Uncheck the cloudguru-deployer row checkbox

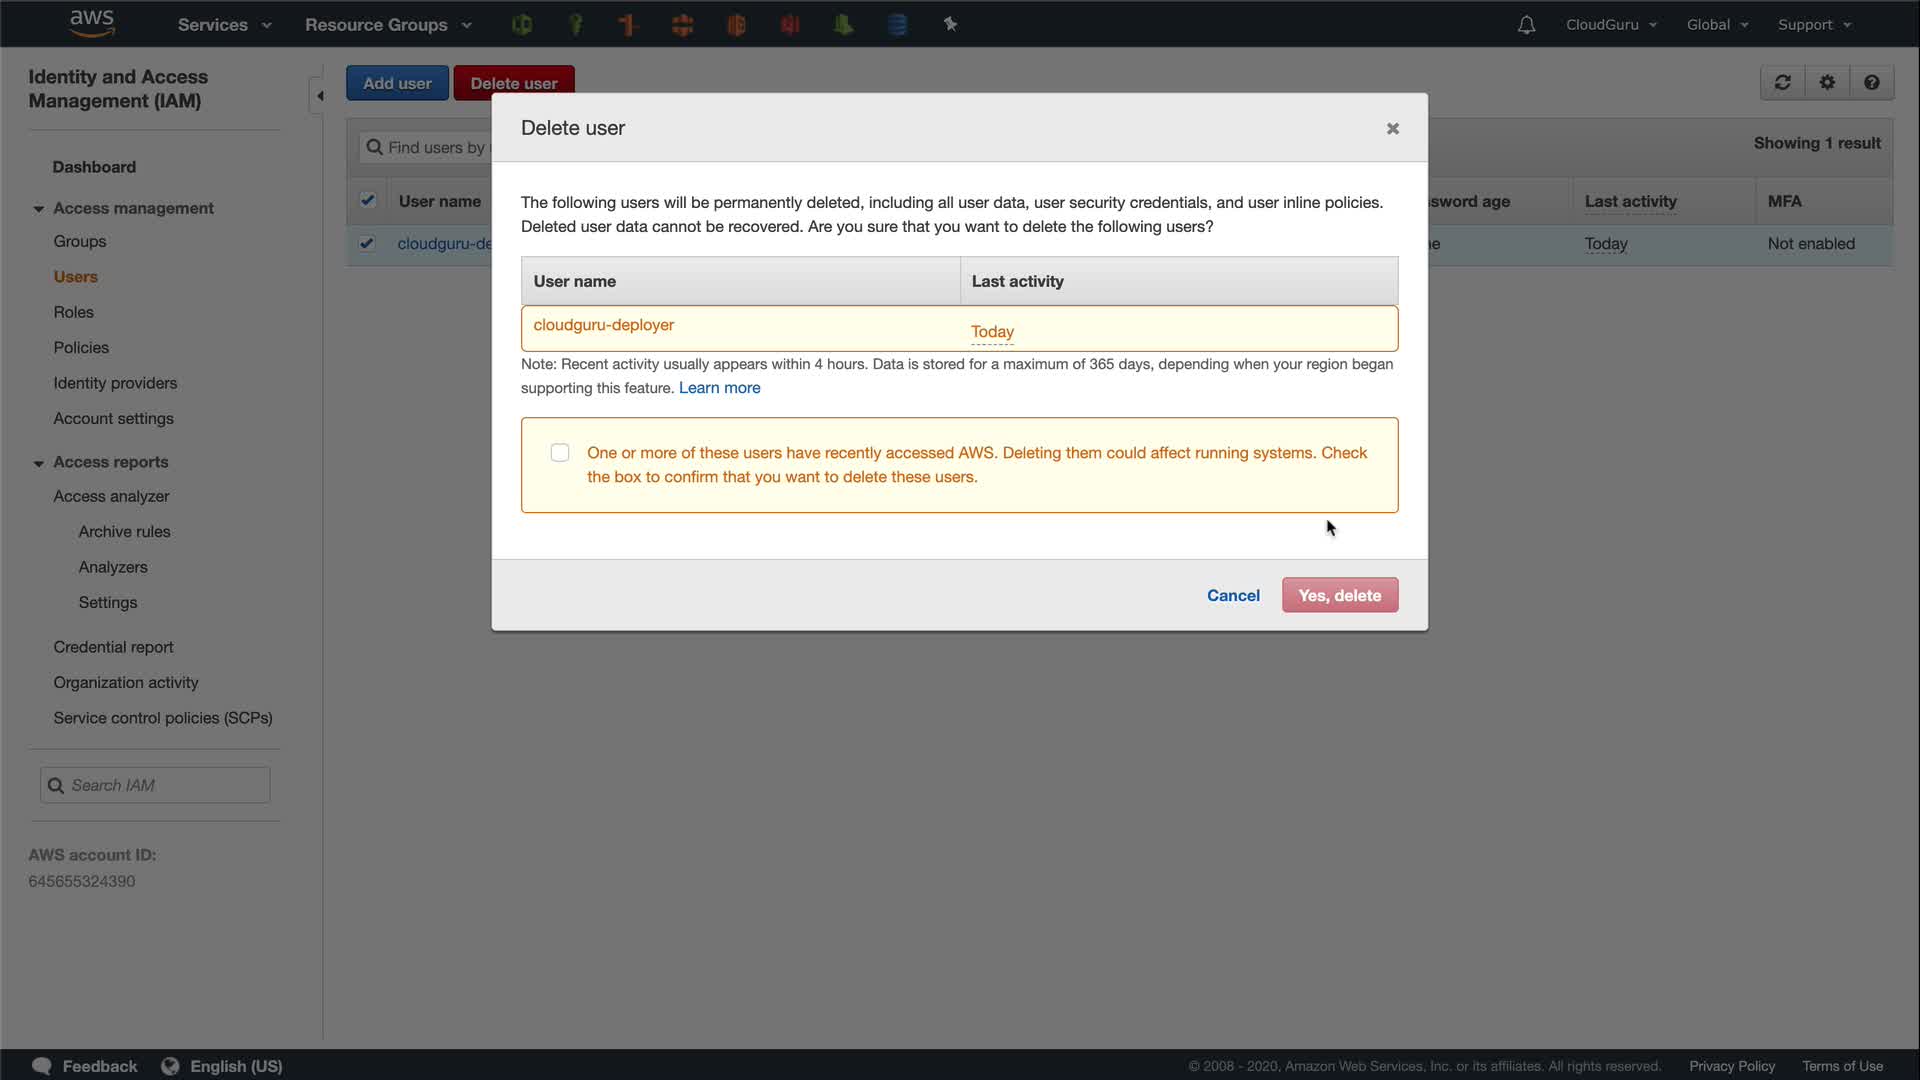click(367, 243)
